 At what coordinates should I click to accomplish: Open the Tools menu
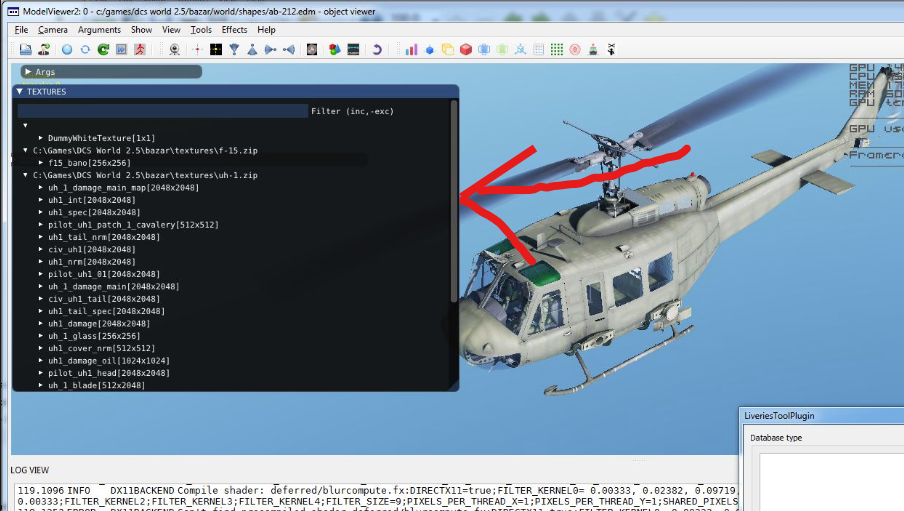[201, 29]
